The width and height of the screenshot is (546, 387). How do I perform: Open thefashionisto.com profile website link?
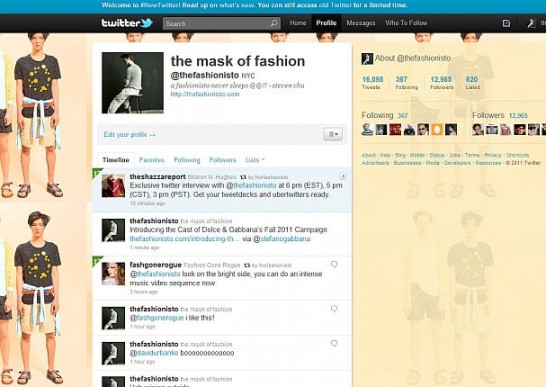(x=205, y=94)
